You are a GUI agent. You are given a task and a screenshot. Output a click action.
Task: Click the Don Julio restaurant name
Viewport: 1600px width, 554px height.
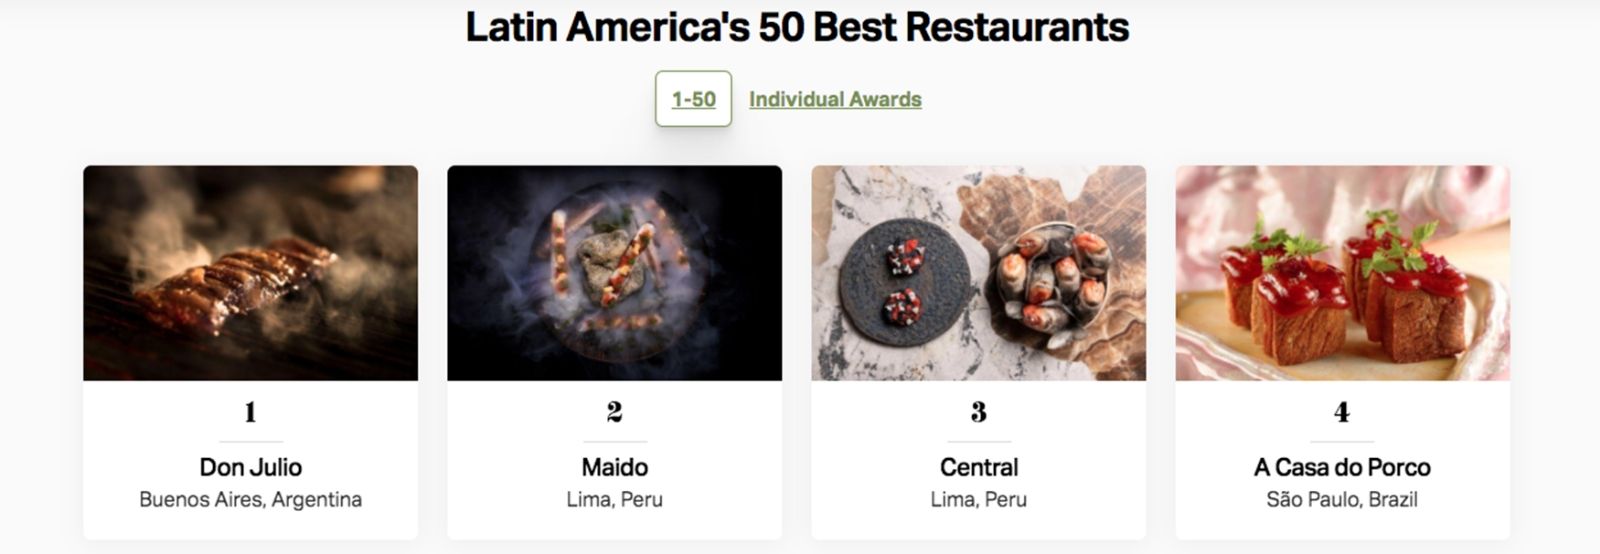250,467
